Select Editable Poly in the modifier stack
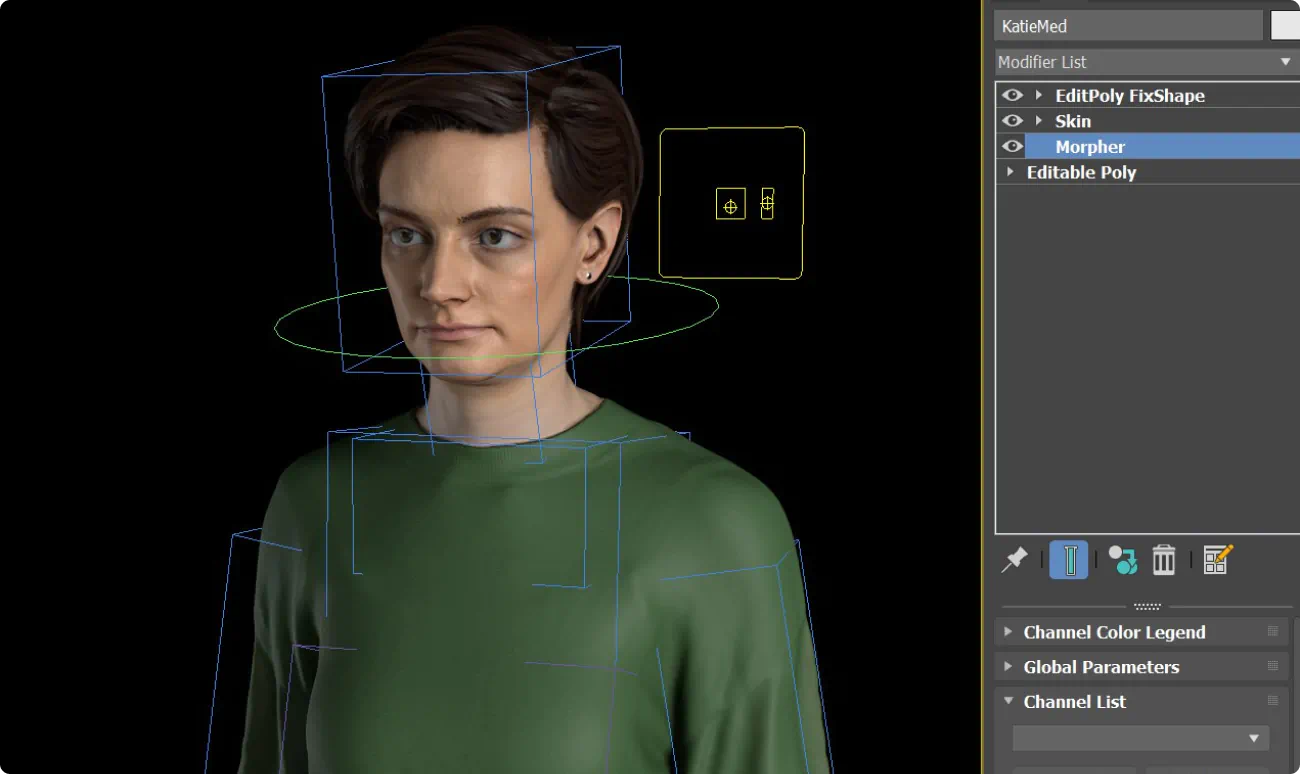 tap(1082, 171)
